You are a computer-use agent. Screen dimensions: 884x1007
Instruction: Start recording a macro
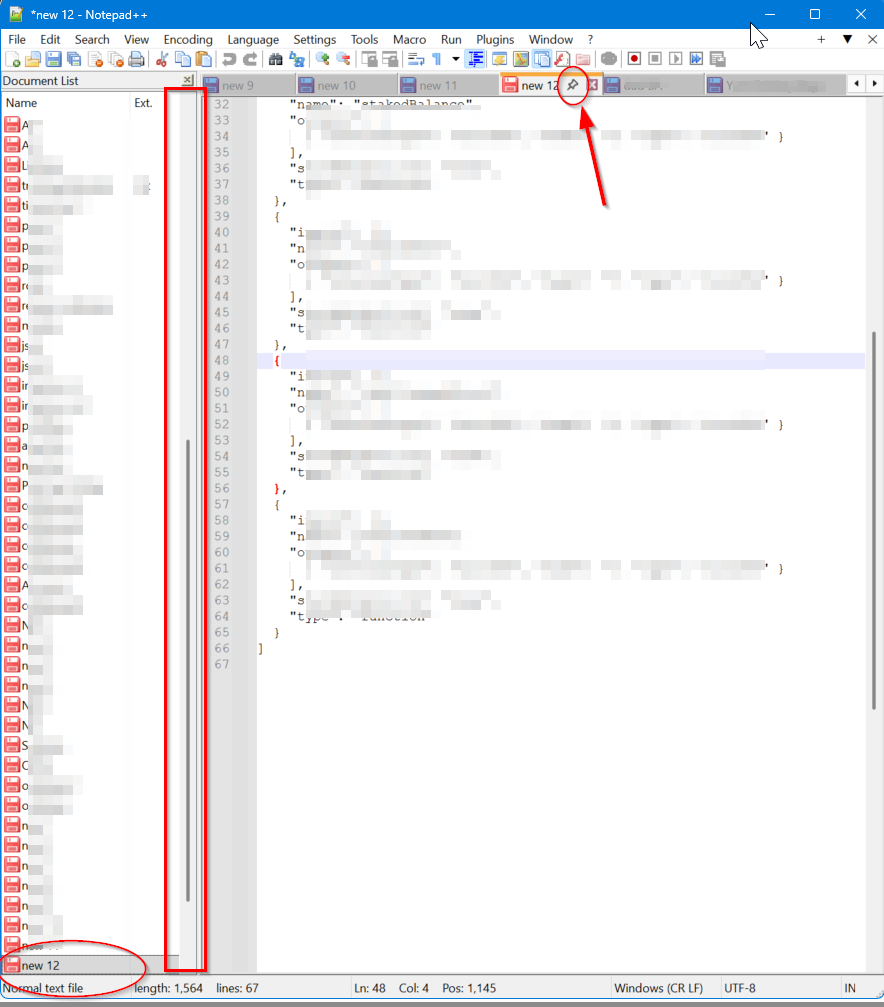(x=632, y=59)
